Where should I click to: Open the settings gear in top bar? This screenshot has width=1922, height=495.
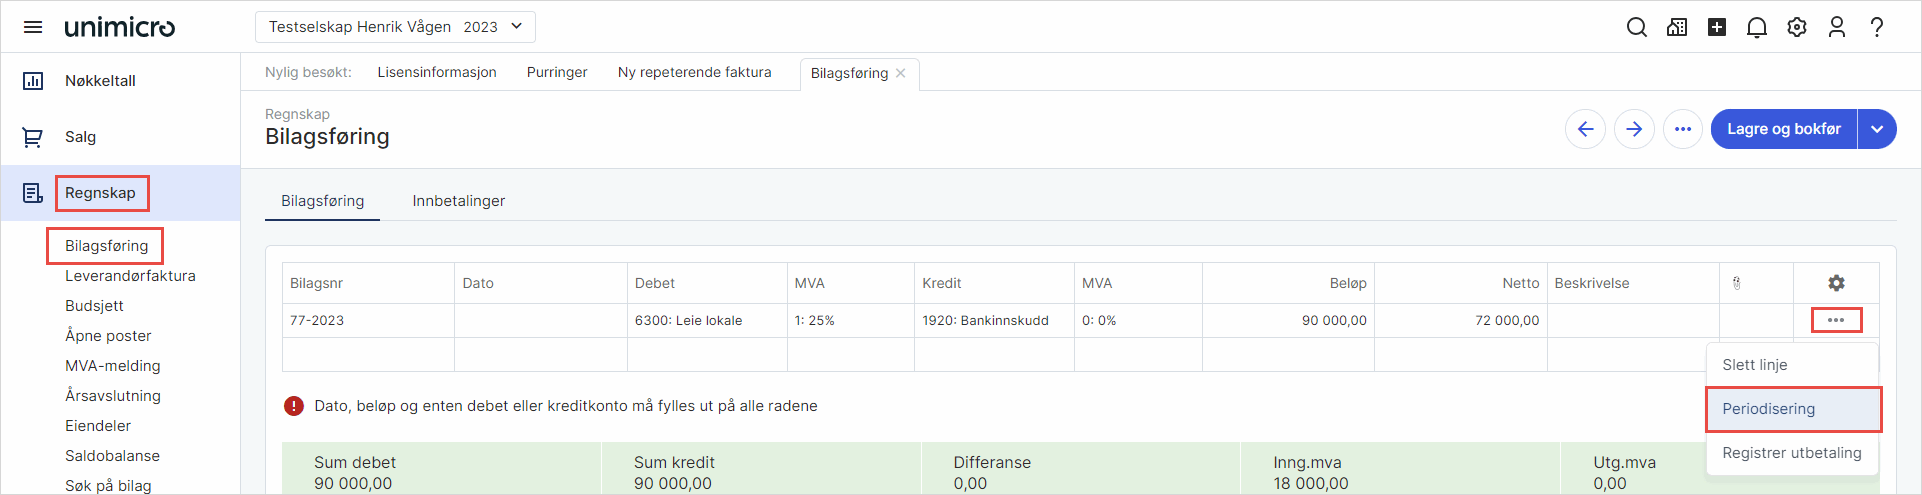1797,27
